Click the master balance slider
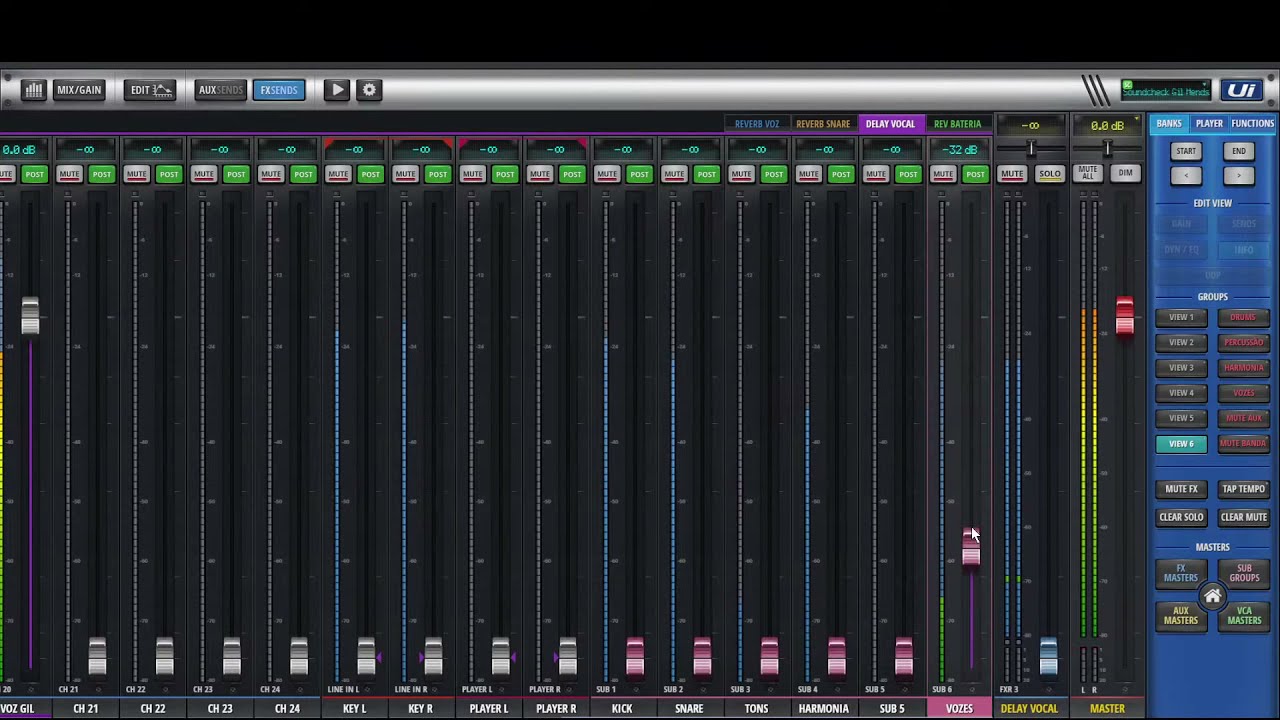1280x720 pixels. click(x=1107, y=149)
